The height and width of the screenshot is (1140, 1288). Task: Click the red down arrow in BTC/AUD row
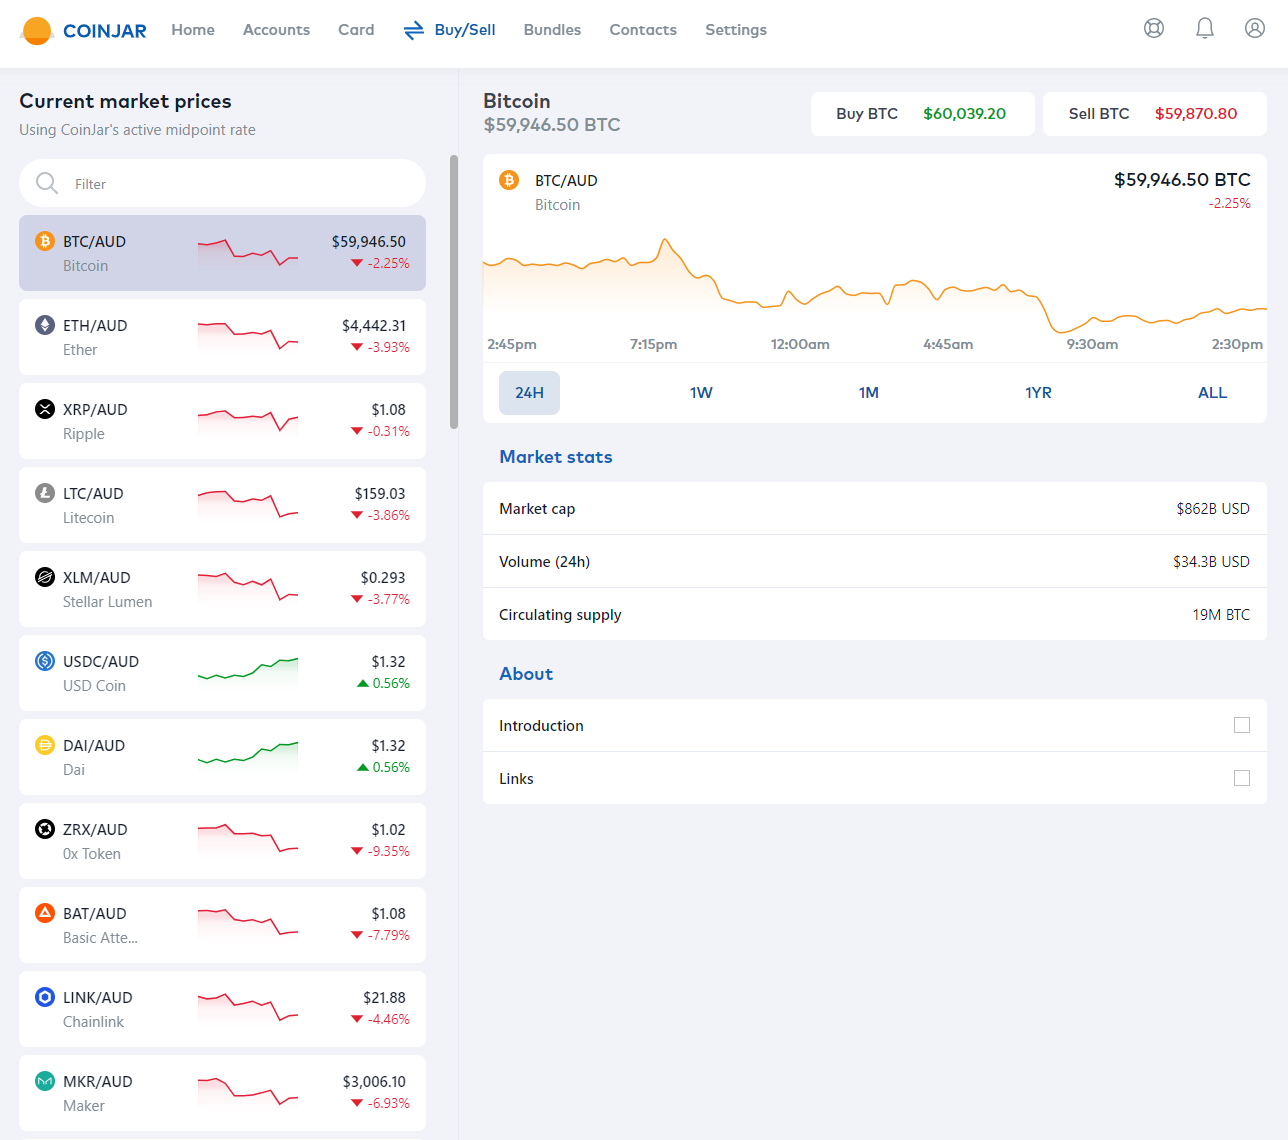(x=357, y=263)
